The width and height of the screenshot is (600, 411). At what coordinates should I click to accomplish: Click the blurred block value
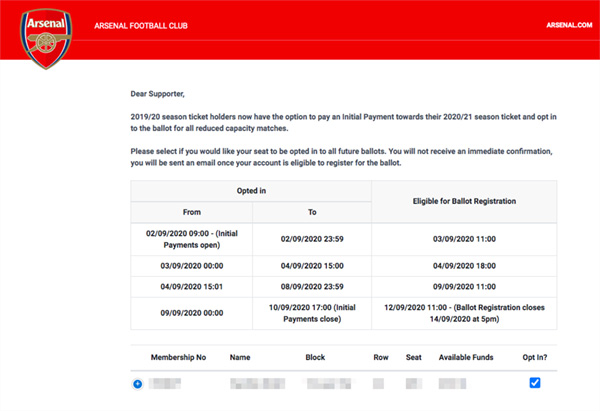[x=329, y=383]
